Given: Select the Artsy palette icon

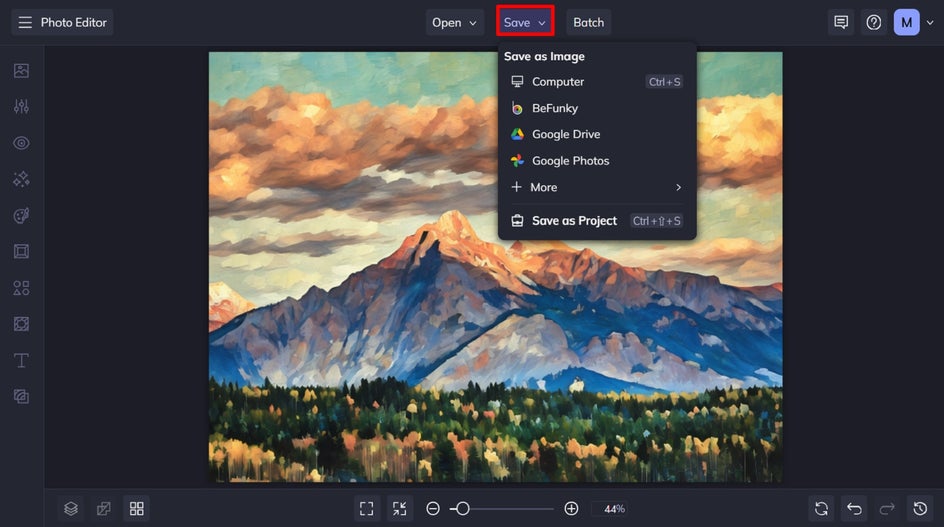Looking at the screenshot, I should pyautogui.click(x=21, y=216).
